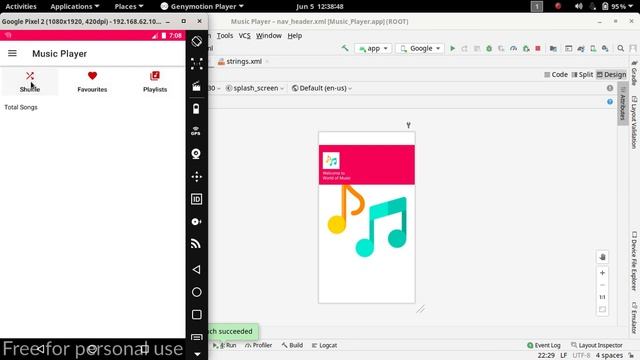Set design canvas zoom to 1:1
The height and width of the screenshot is (360, 640).
[x=602, y=297]
